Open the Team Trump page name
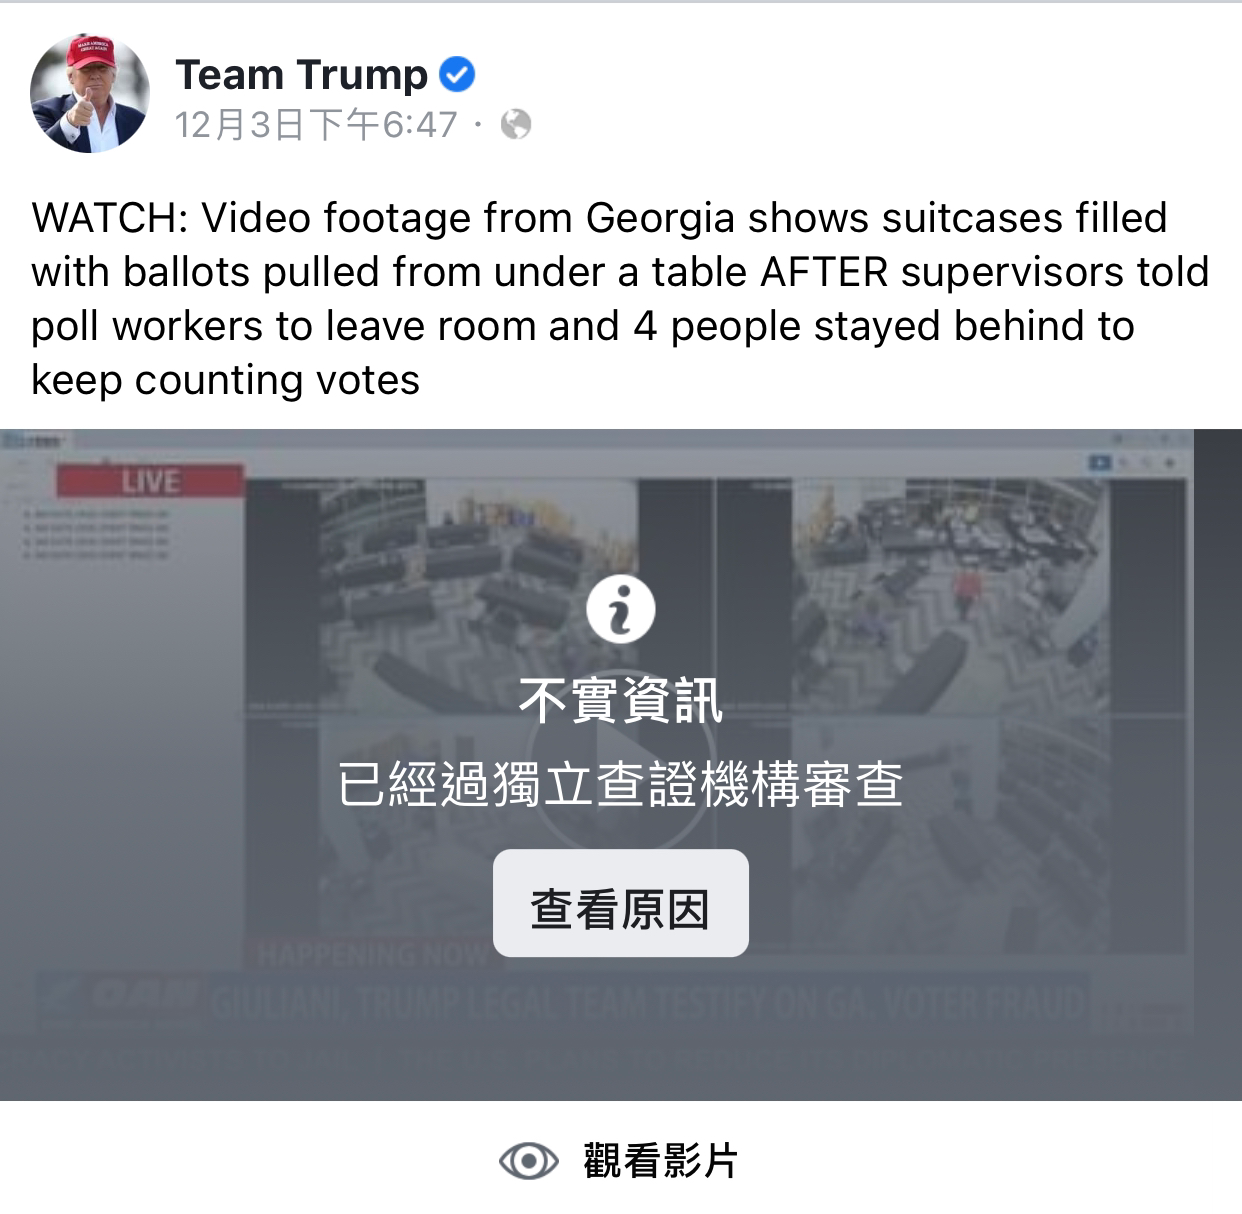This screenshot has width=1242, height=1214. (x=302, y=75)
